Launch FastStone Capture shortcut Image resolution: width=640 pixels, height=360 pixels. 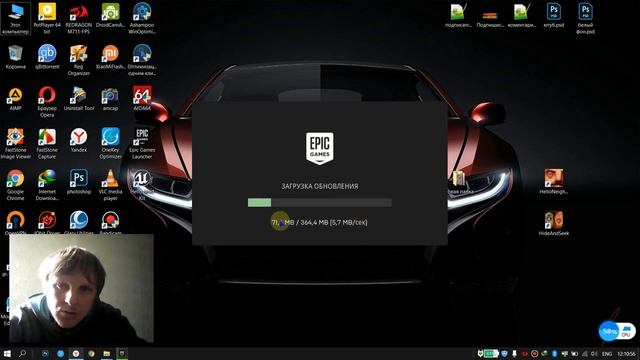[47, 144]
